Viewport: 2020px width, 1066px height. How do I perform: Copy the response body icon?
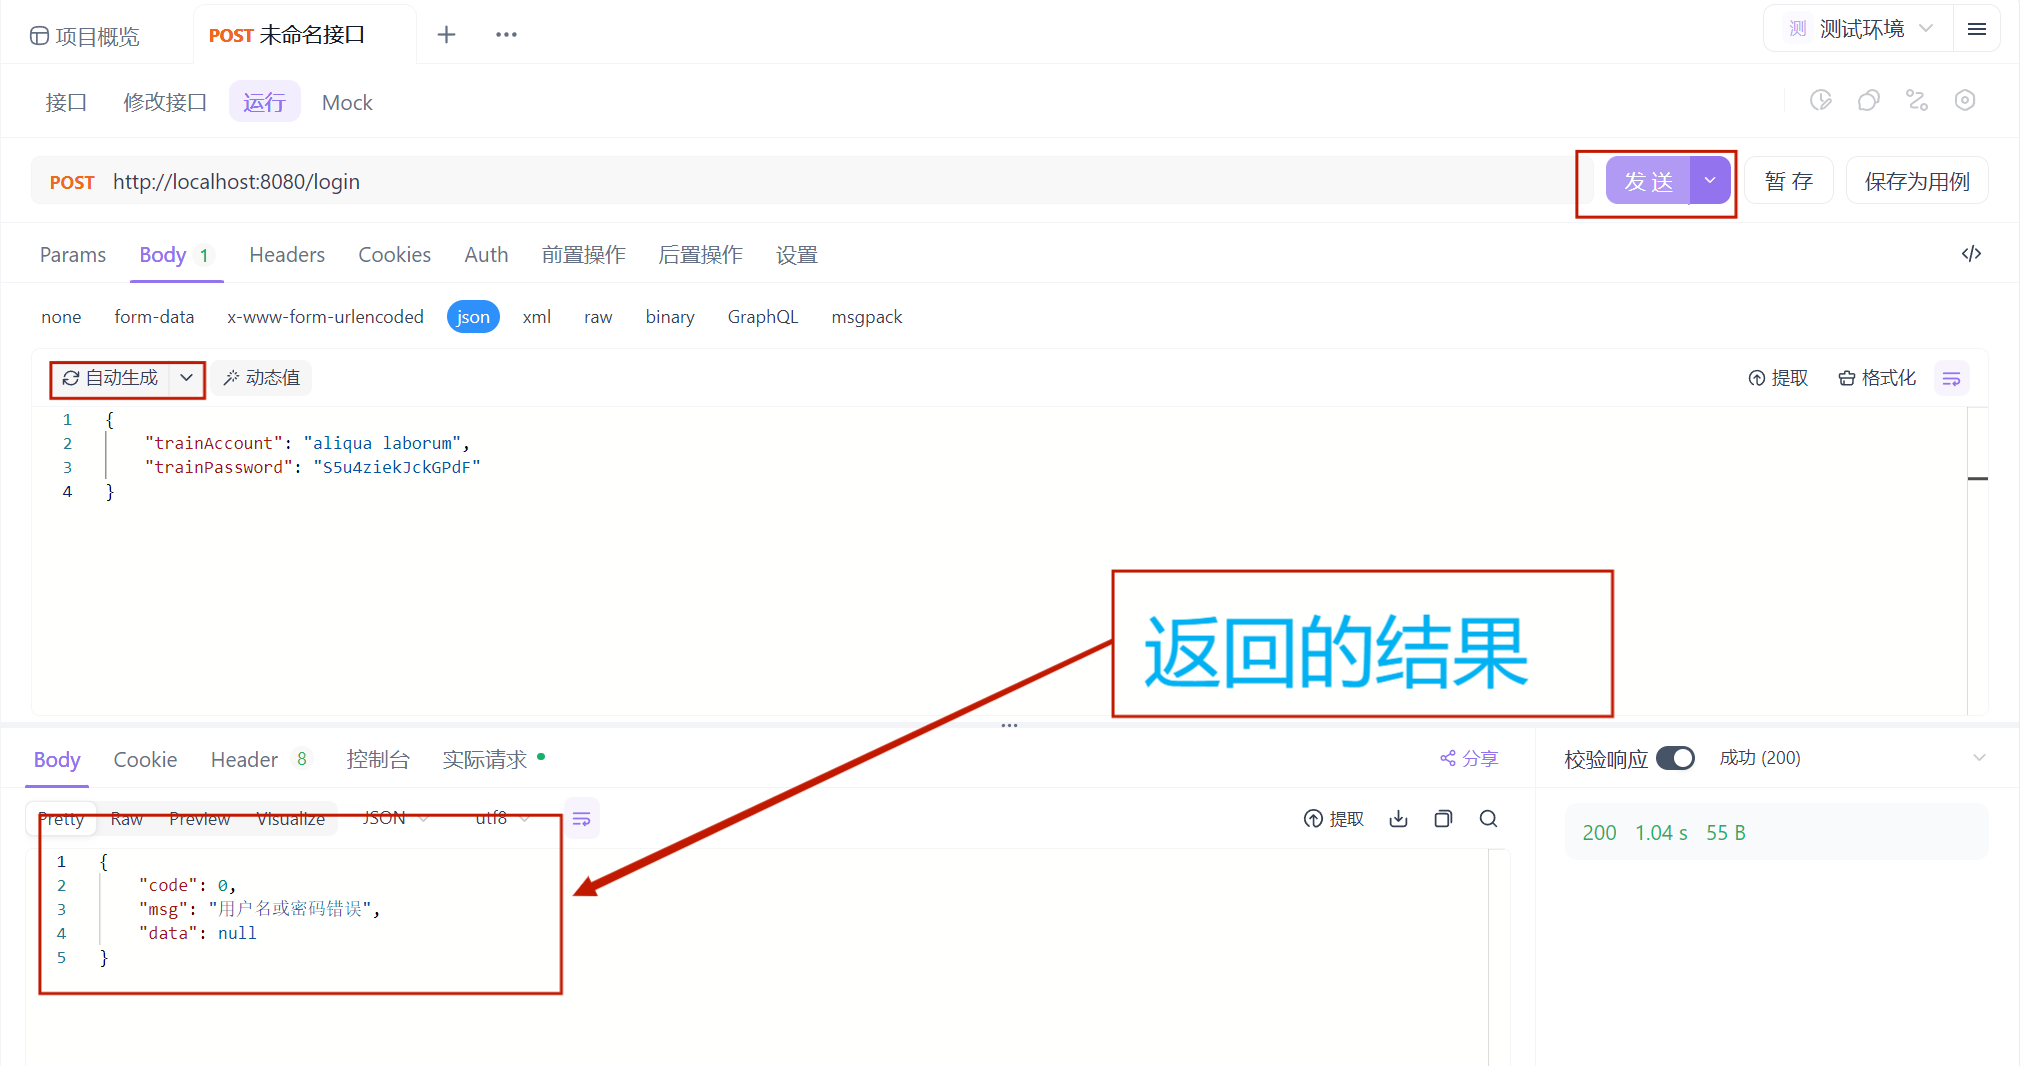[1443, 819]
